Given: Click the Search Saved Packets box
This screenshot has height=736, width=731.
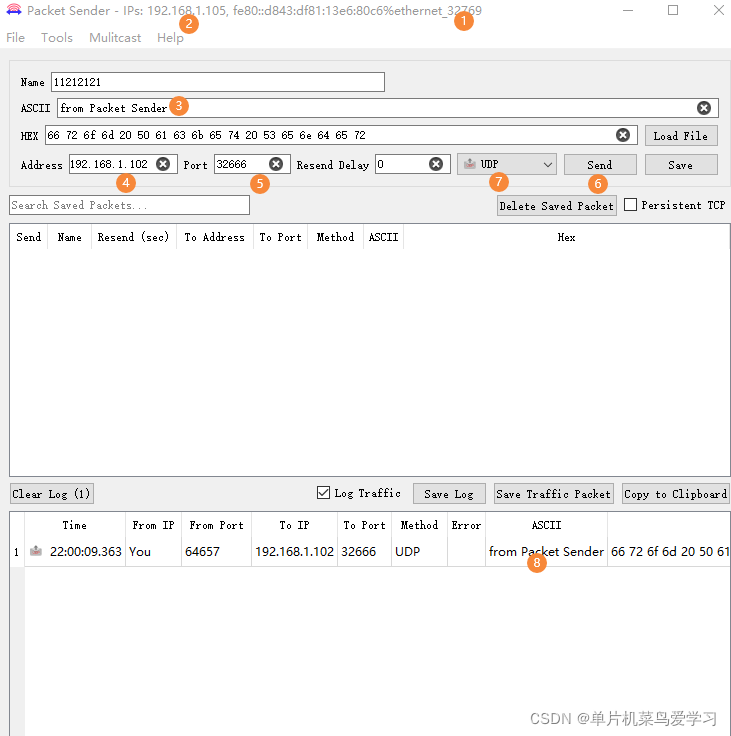Looking at the screenshot, I should click(x=129, y=205).
